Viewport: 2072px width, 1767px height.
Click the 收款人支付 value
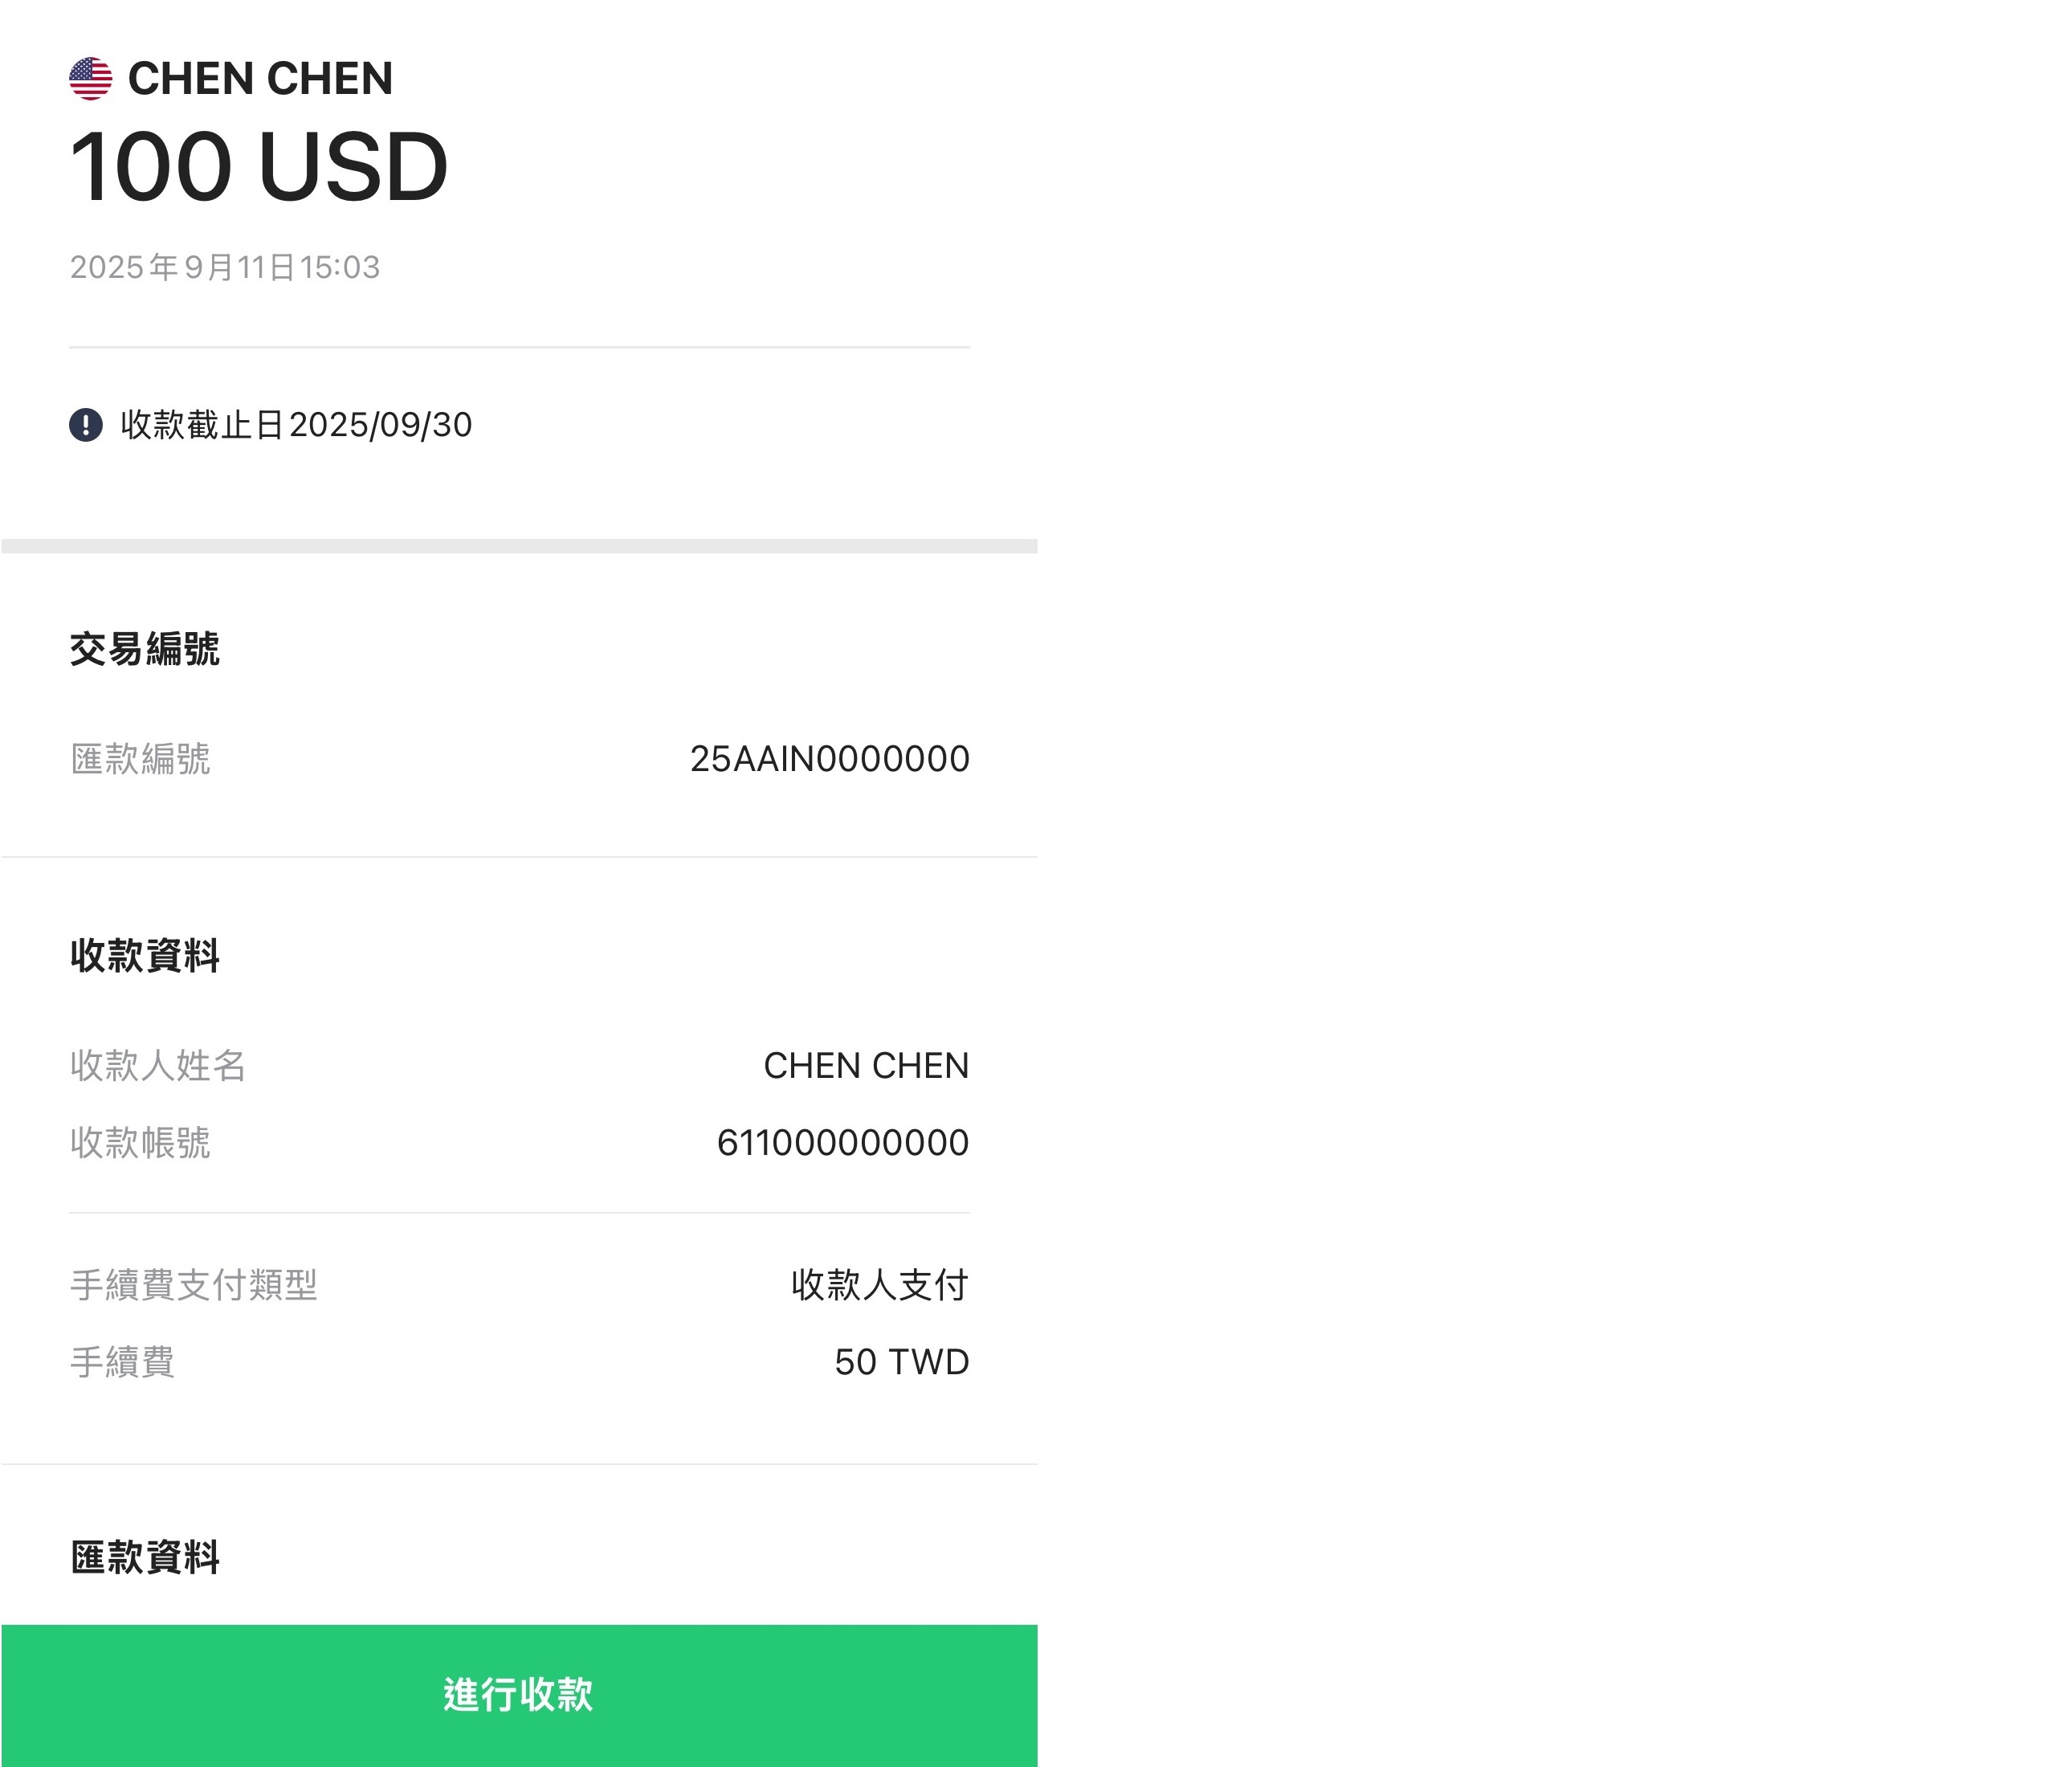pos(880,1285)
